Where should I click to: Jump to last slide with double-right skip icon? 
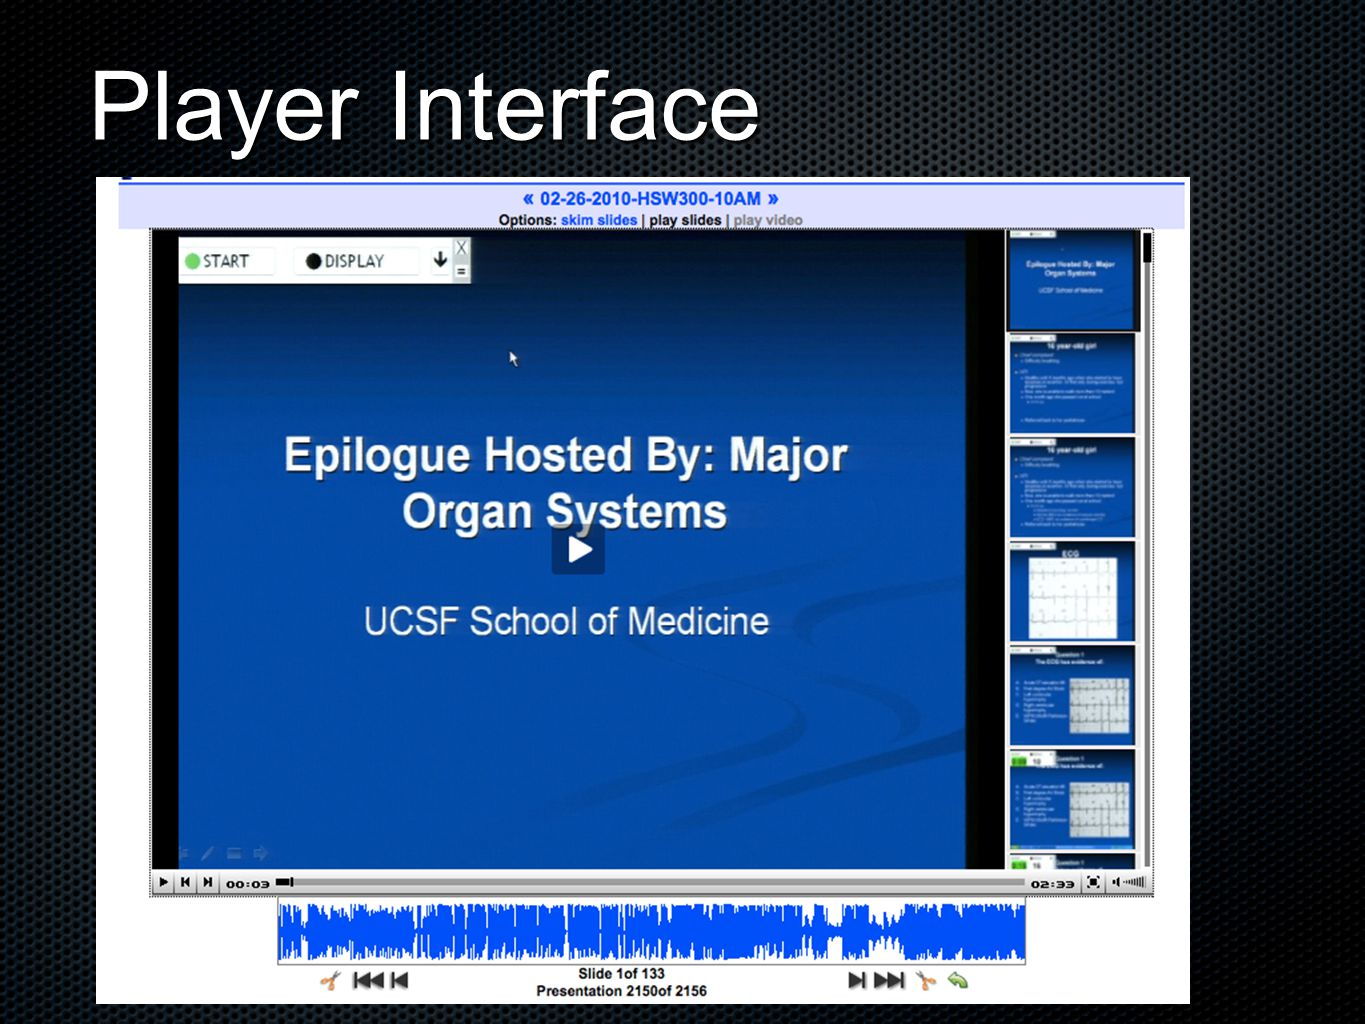(889, 980)
